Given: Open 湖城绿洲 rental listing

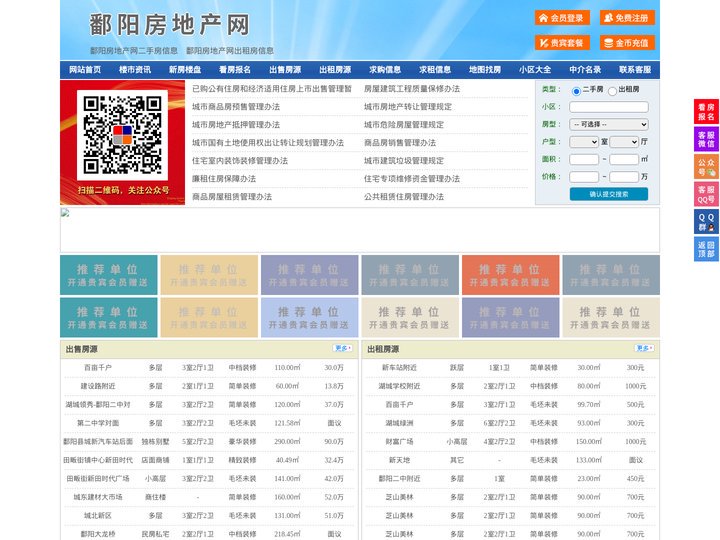Looking at the screenshot, I should 399,423.
